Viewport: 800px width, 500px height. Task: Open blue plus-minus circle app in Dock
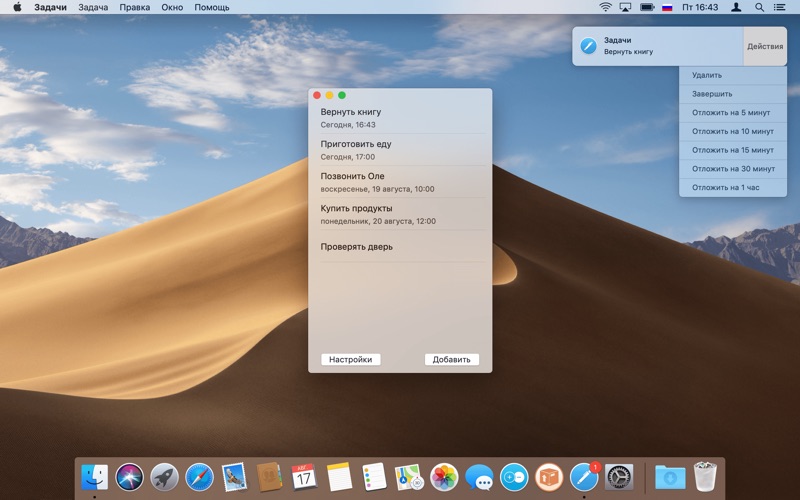tap(514, 478)
